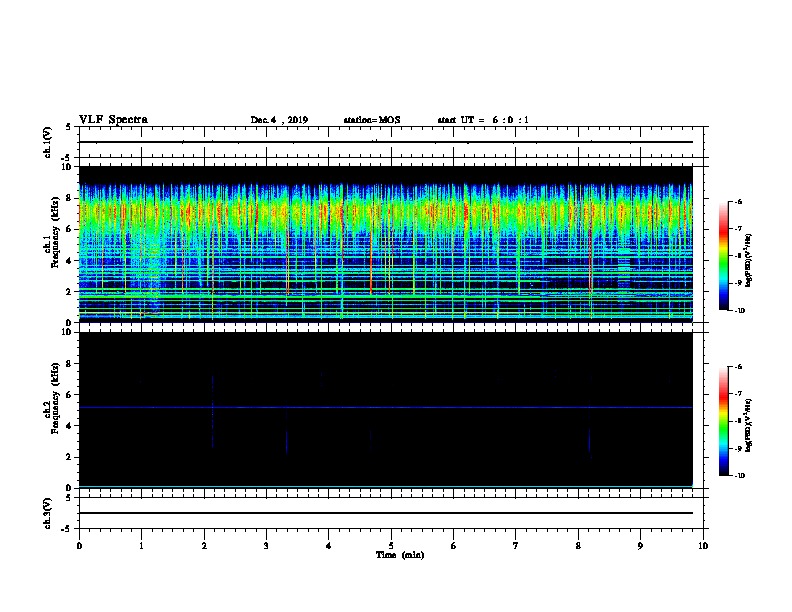792x612 pixels.
Task: Click the "station=MOS" header label
Action: coord(372,120)
